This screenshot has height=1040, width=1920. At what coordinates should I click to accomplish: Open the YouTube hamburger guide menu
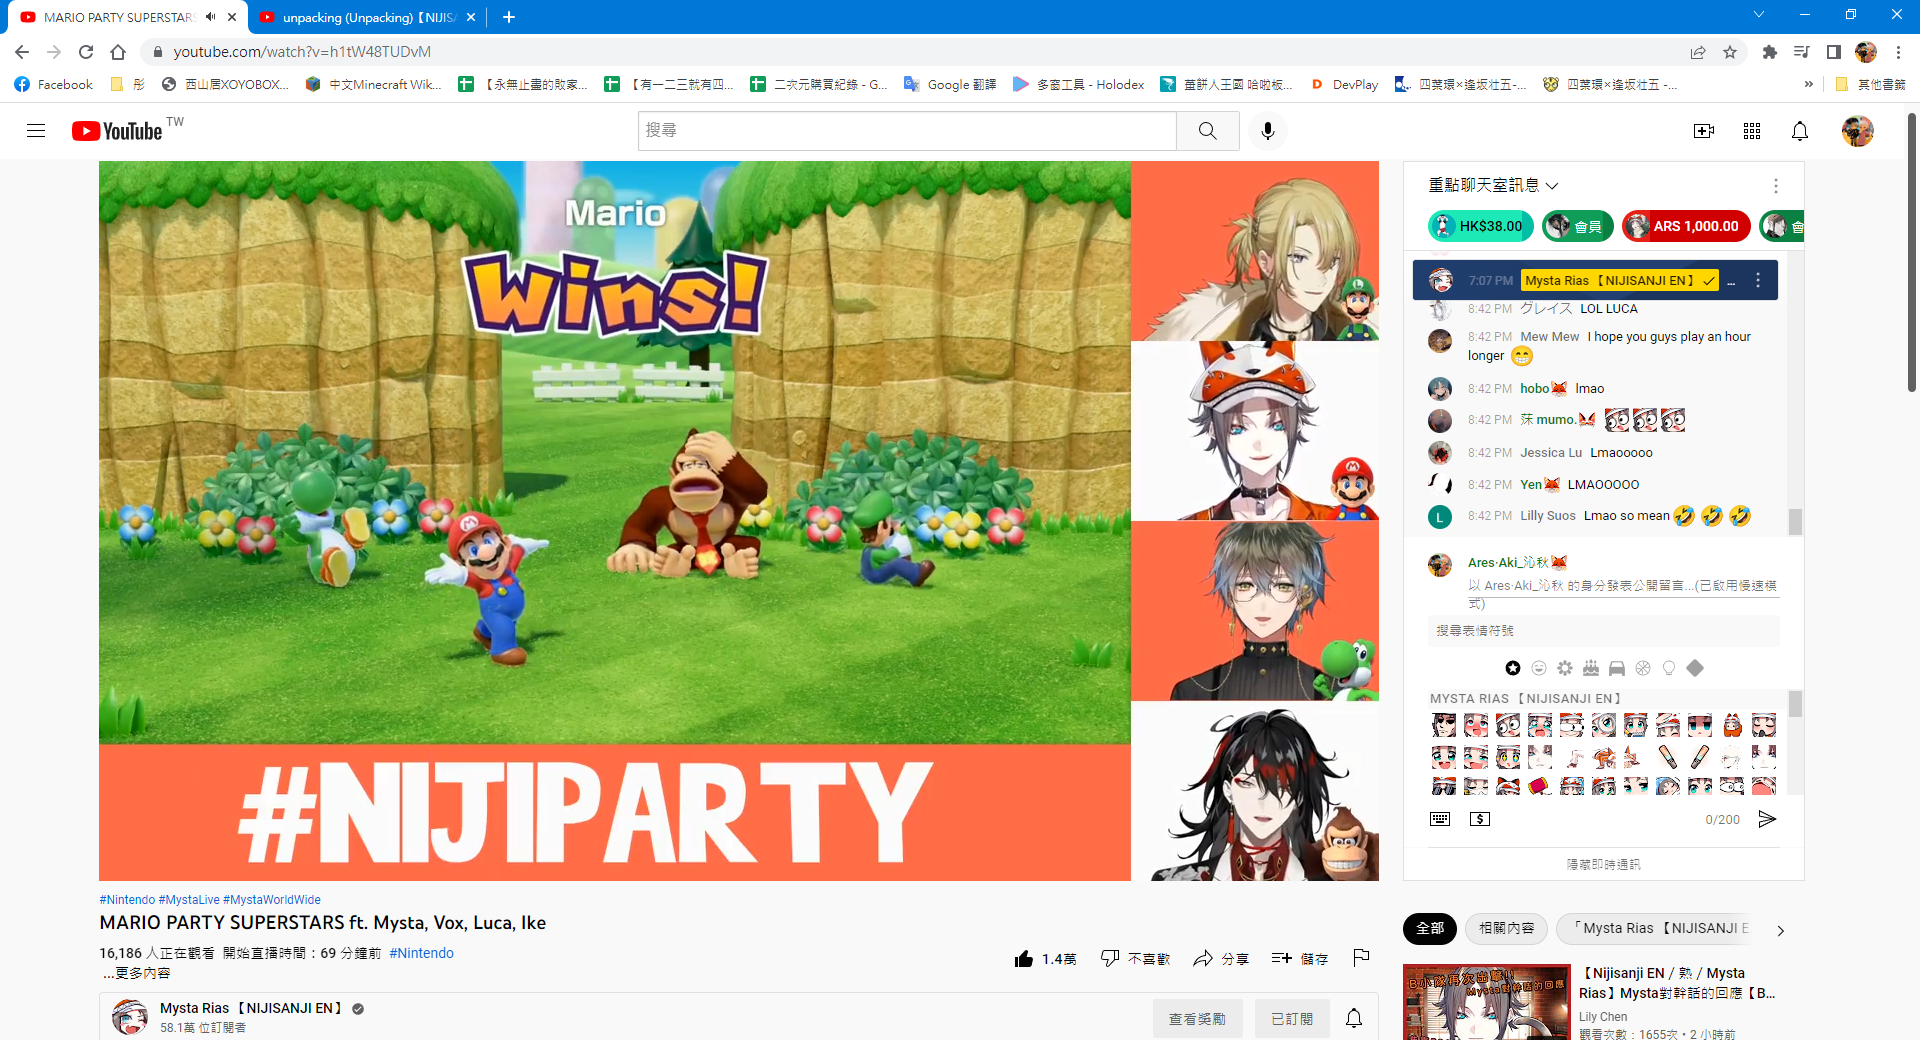36,131
